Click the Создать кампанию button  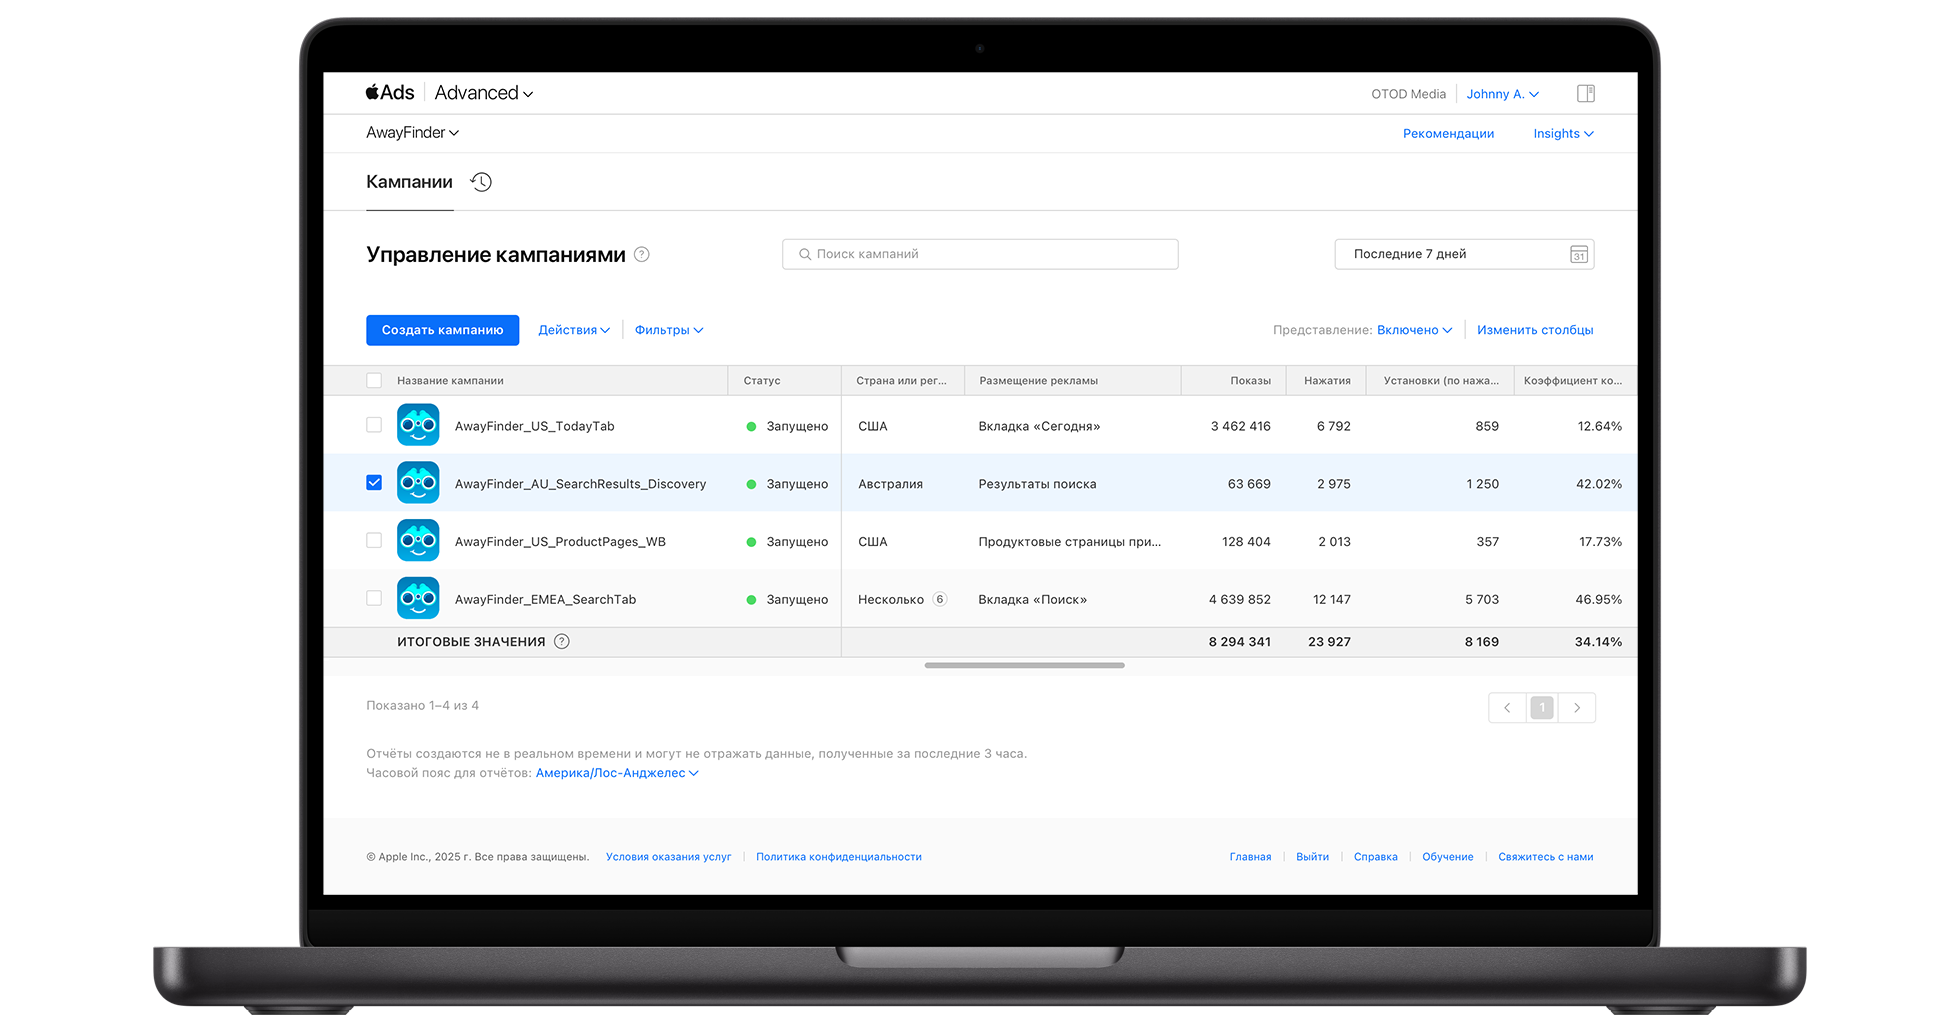(442, 330)
